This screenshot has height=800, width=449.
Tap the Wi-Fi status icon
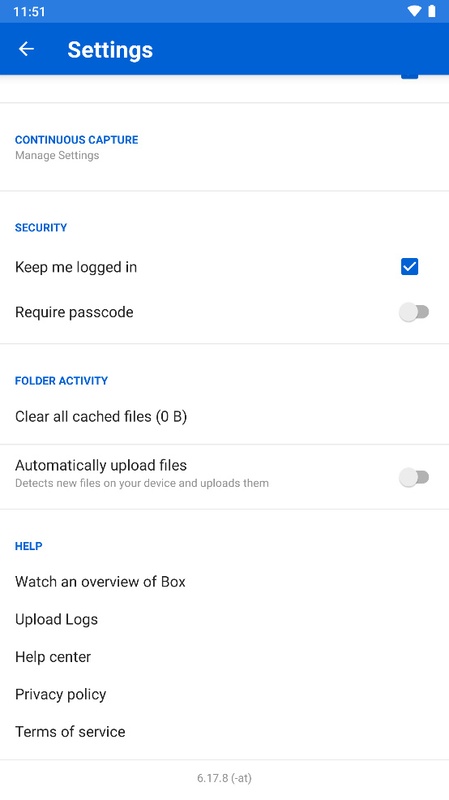point(414,11)
